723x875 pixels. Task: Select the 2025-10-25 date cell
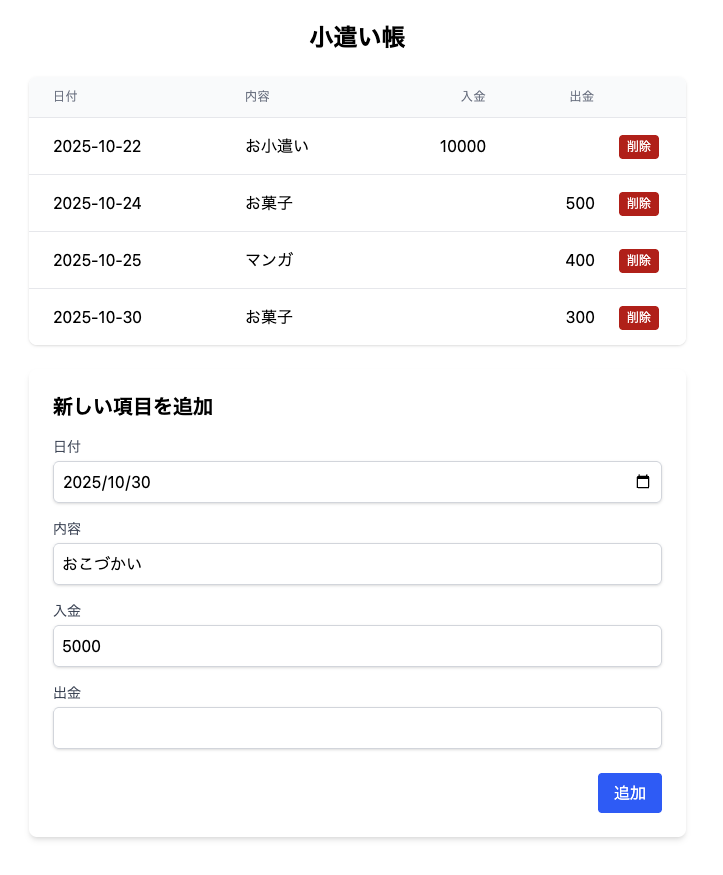[97, 261]
